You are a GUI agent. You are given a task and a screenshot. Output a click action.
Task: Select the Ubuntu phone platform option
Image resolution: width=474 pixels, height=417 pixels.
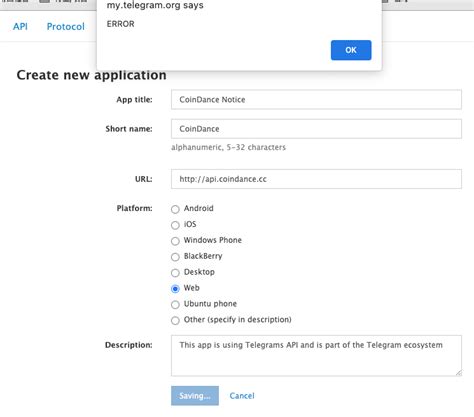click(175, 304)
